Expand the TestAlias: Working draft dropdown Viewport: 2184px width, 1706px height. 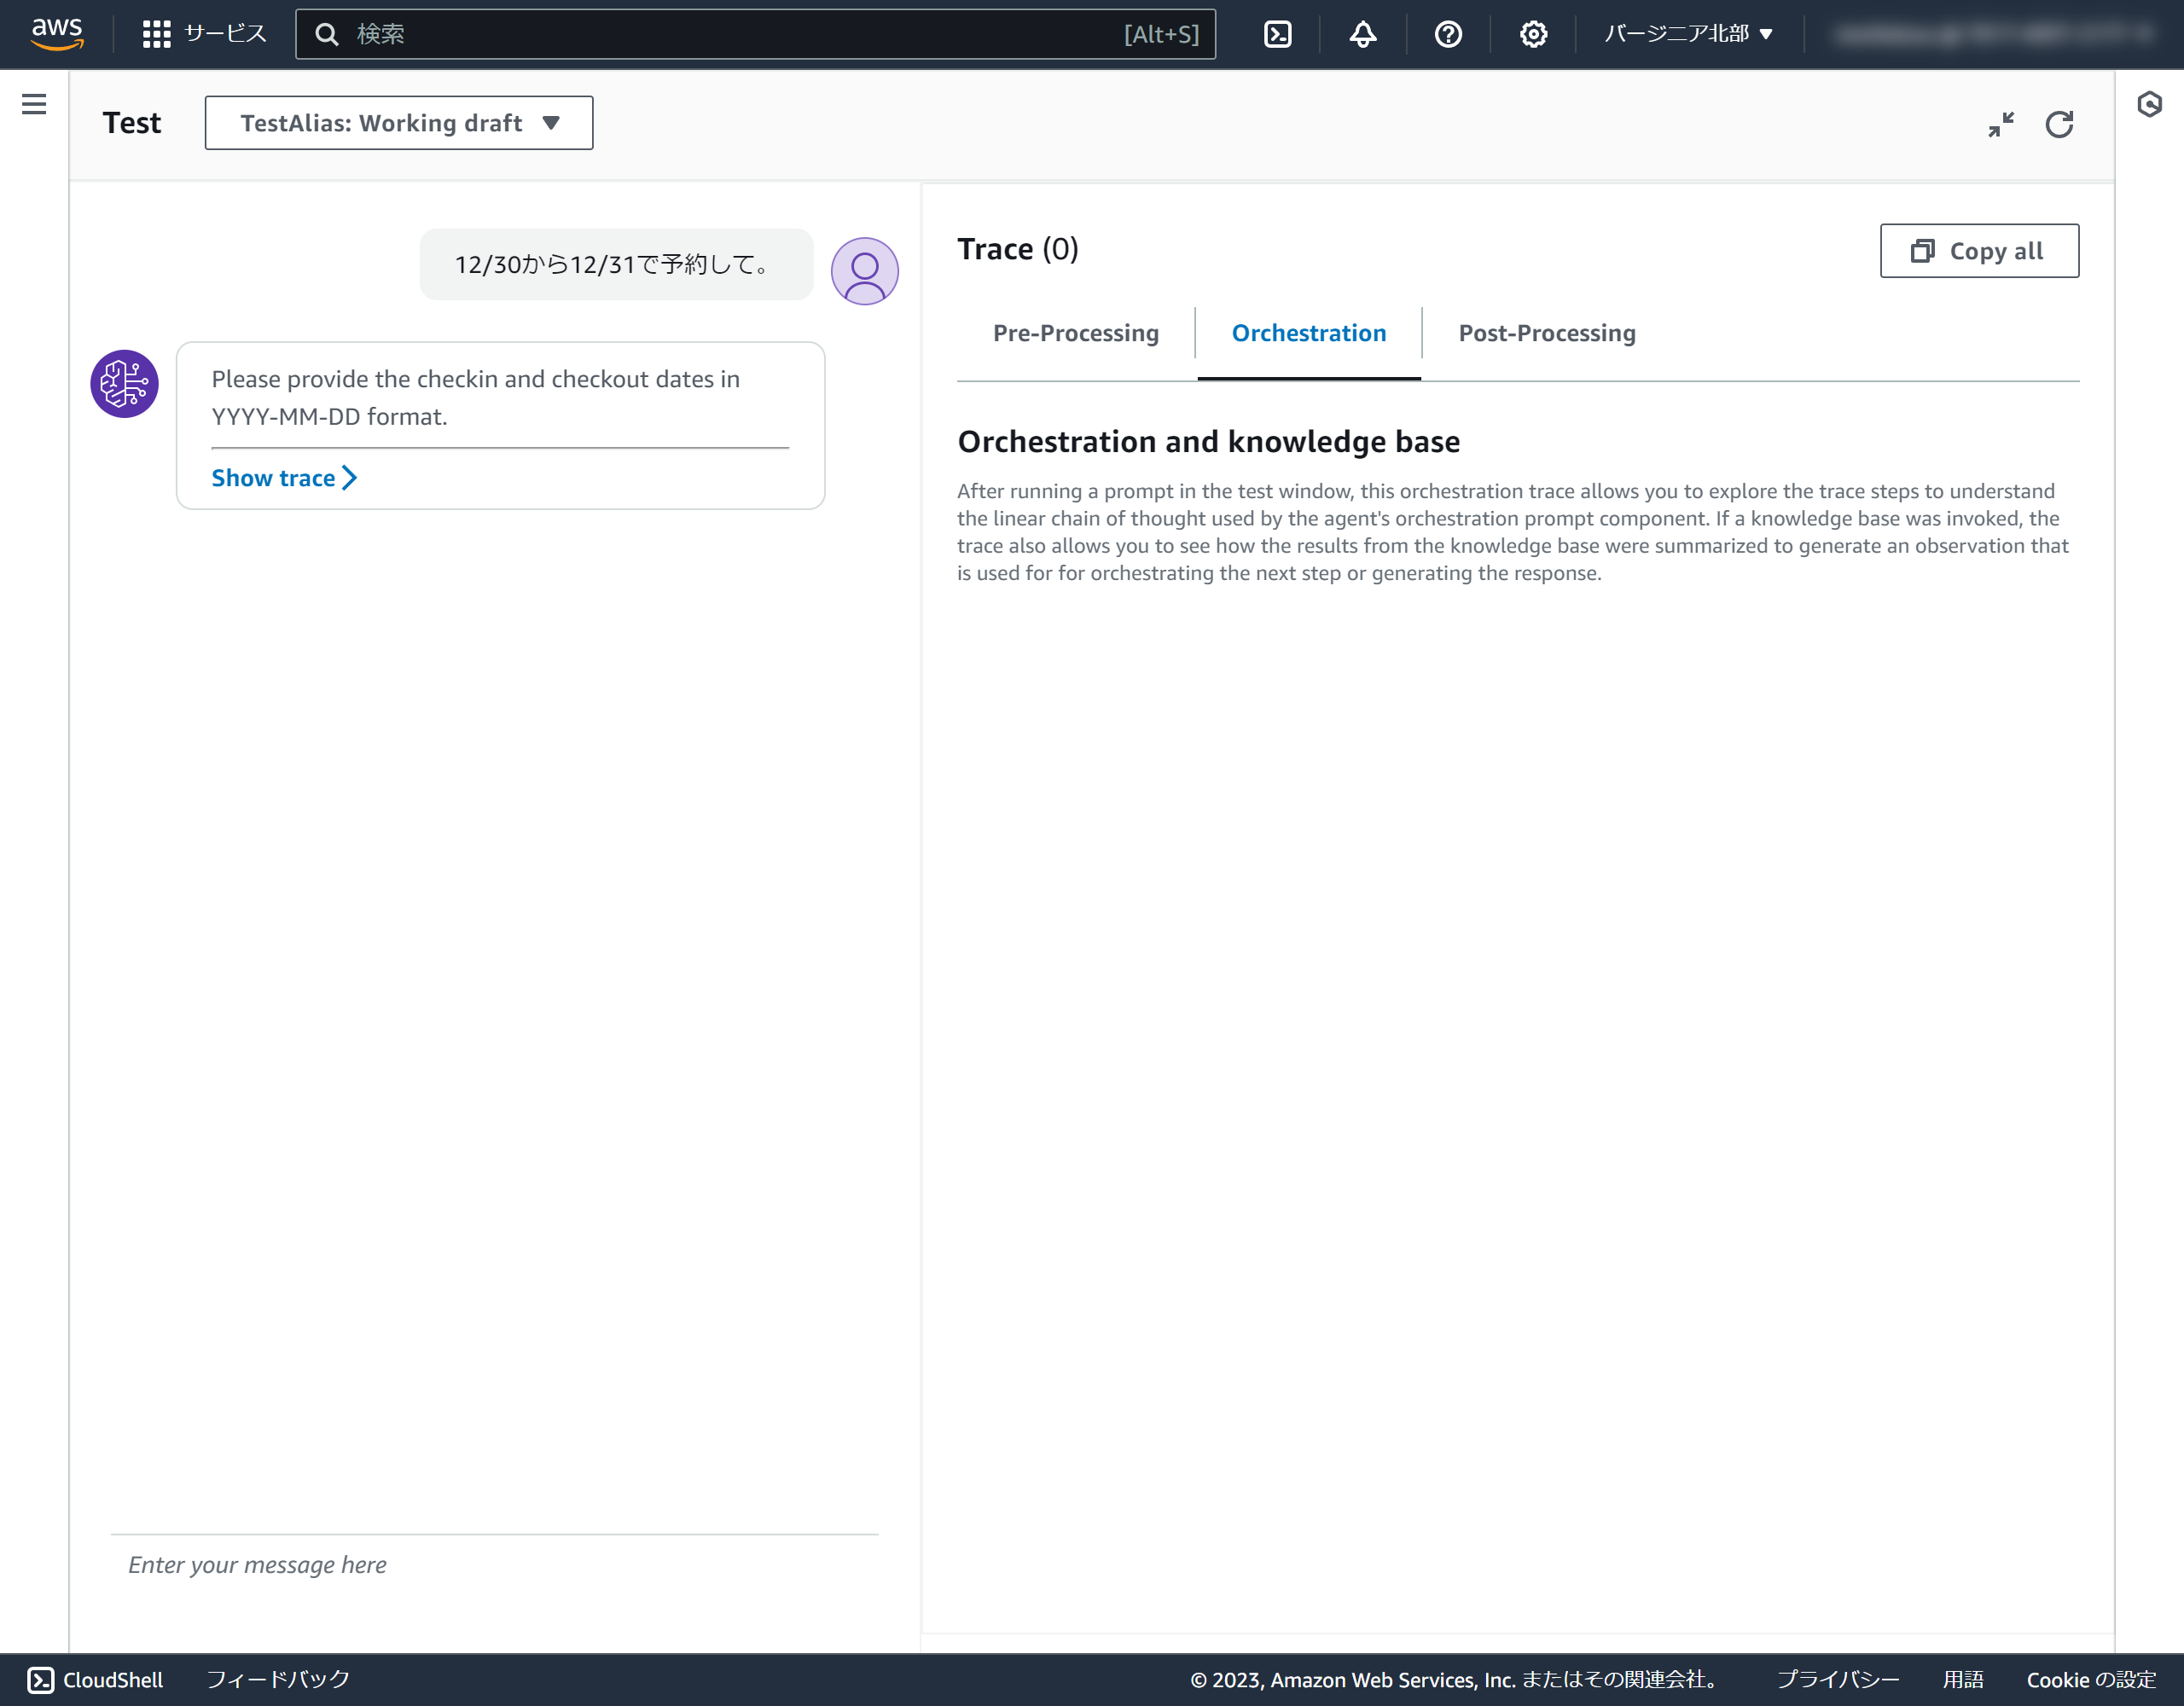click(399, 123)
